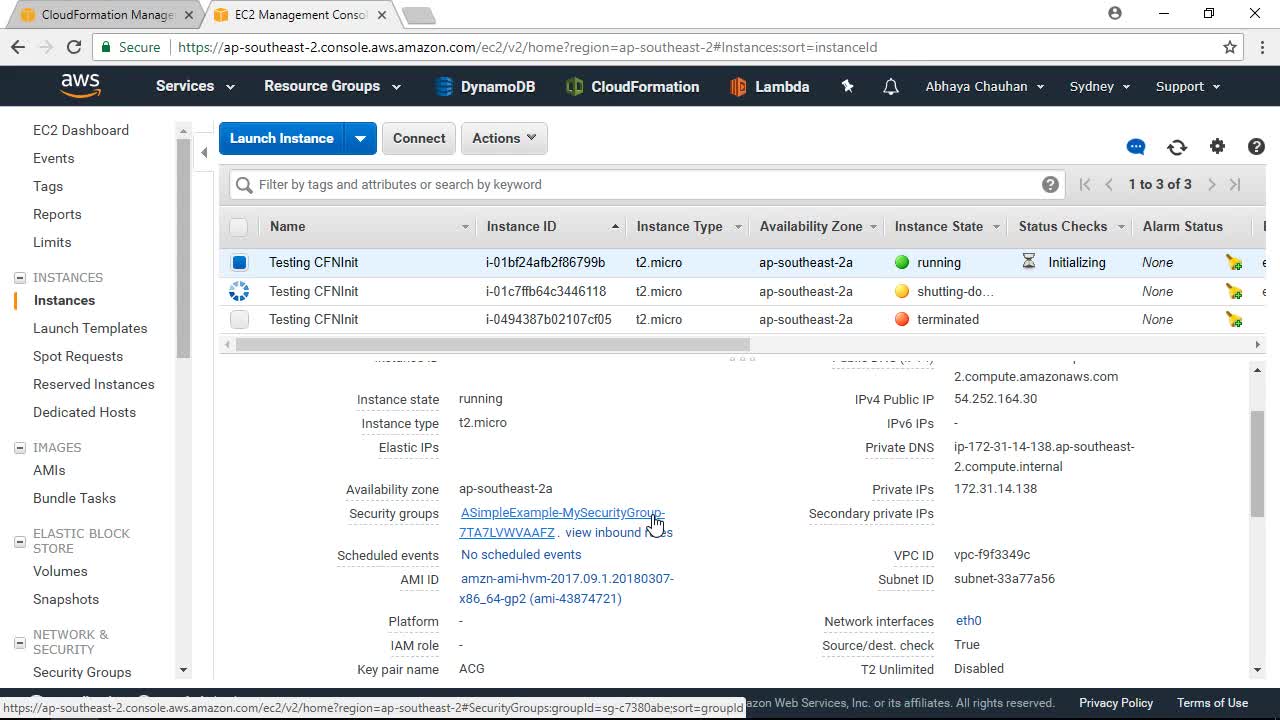The height and width of the screenshot is (720, 1280).
Task: Click the AWS logo home icon
Action: (80, 86)
